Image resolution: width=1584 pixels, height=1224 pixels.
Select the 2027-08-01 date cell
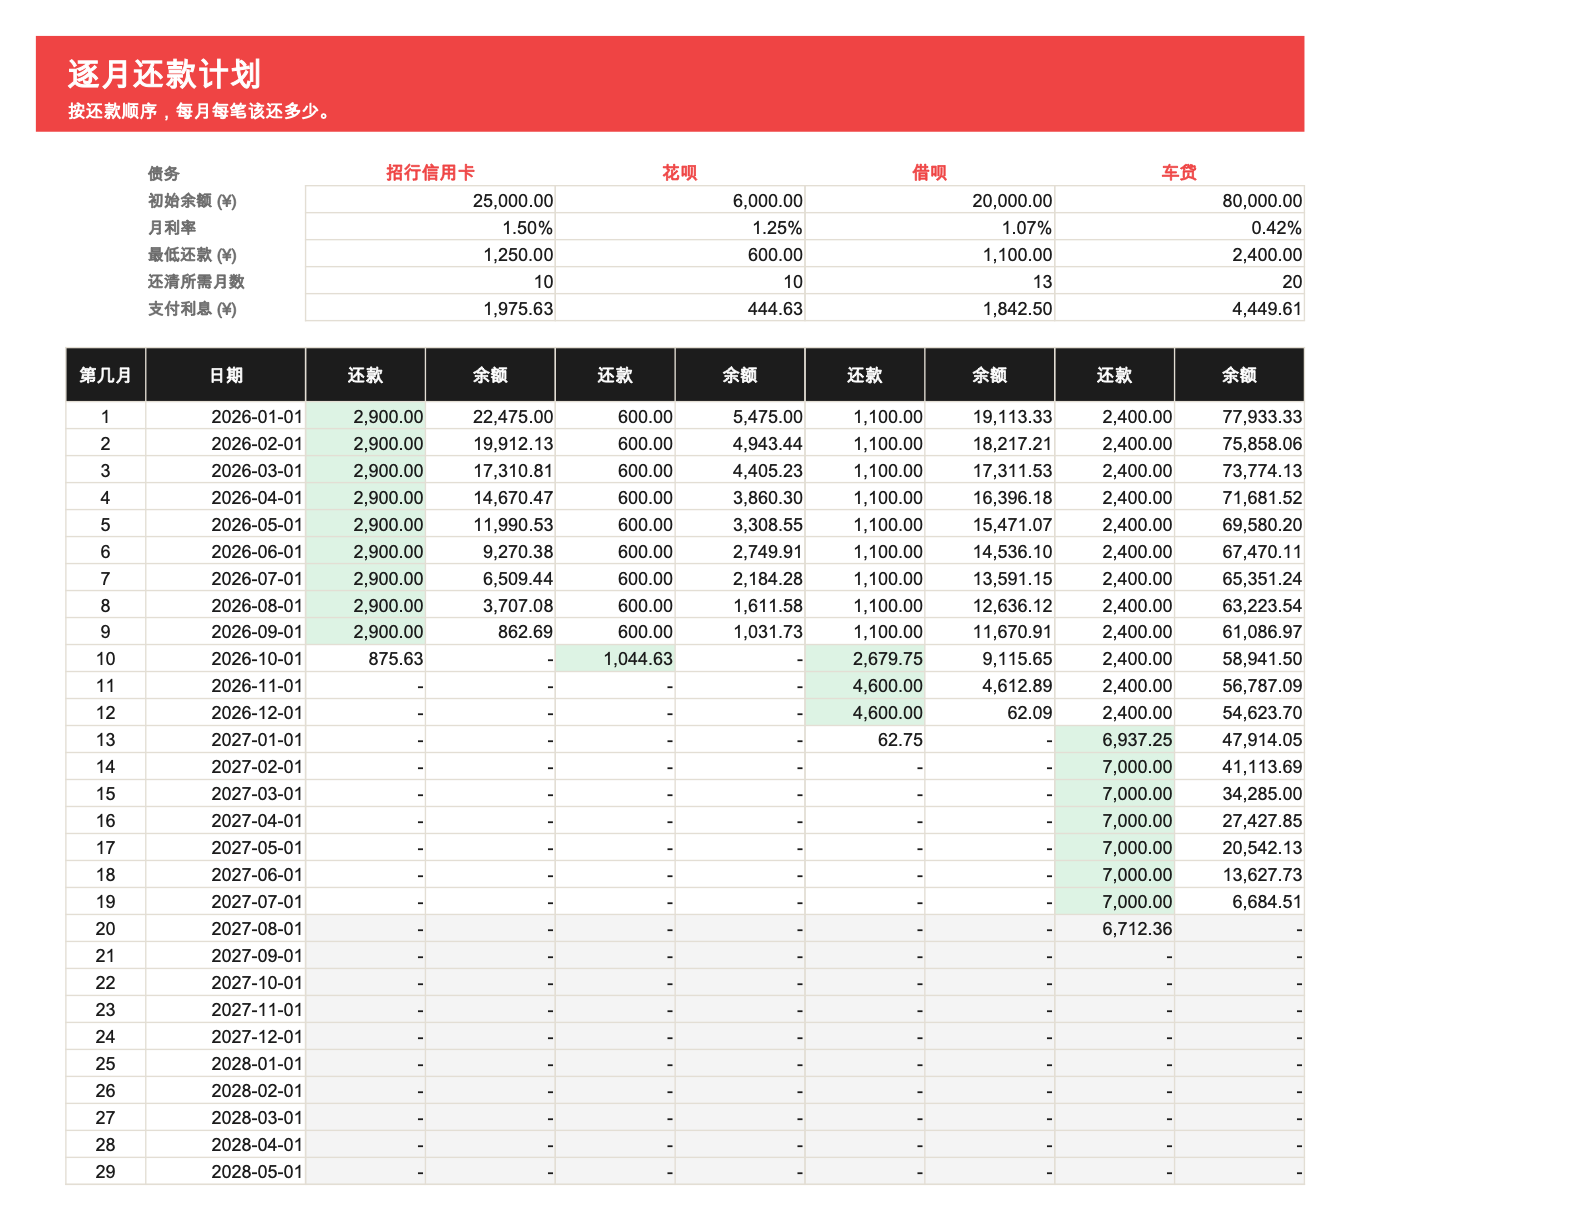coord(226,928)
